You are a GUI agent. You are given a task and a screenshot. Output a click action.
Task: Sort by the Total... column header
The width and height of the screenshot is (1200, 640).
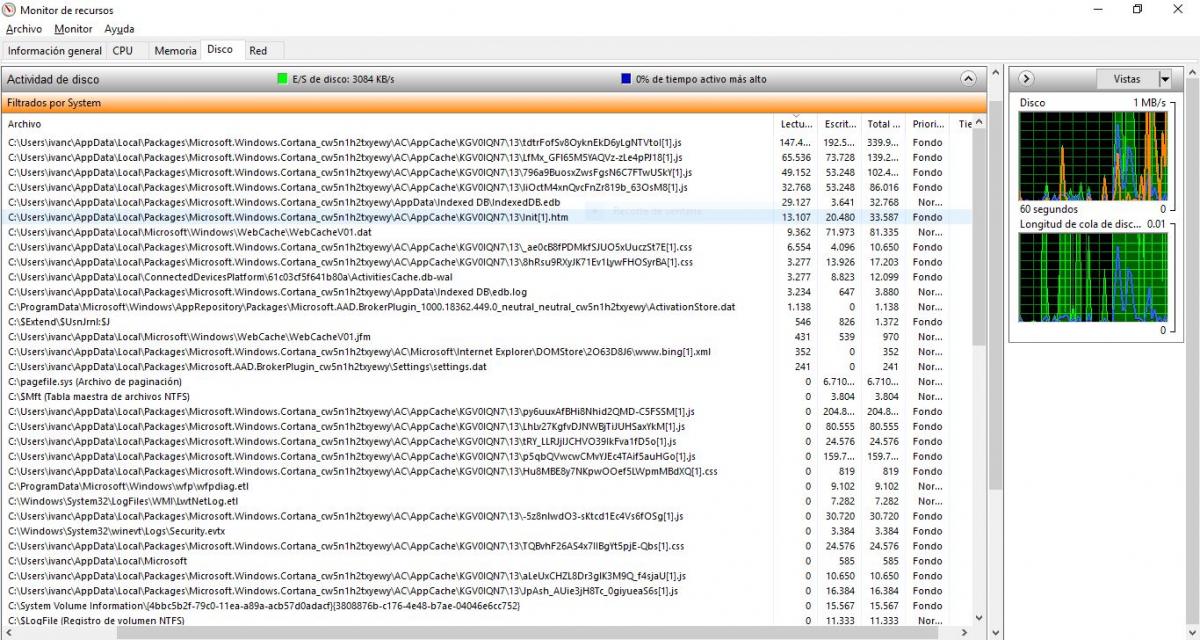tap(885, 124)
